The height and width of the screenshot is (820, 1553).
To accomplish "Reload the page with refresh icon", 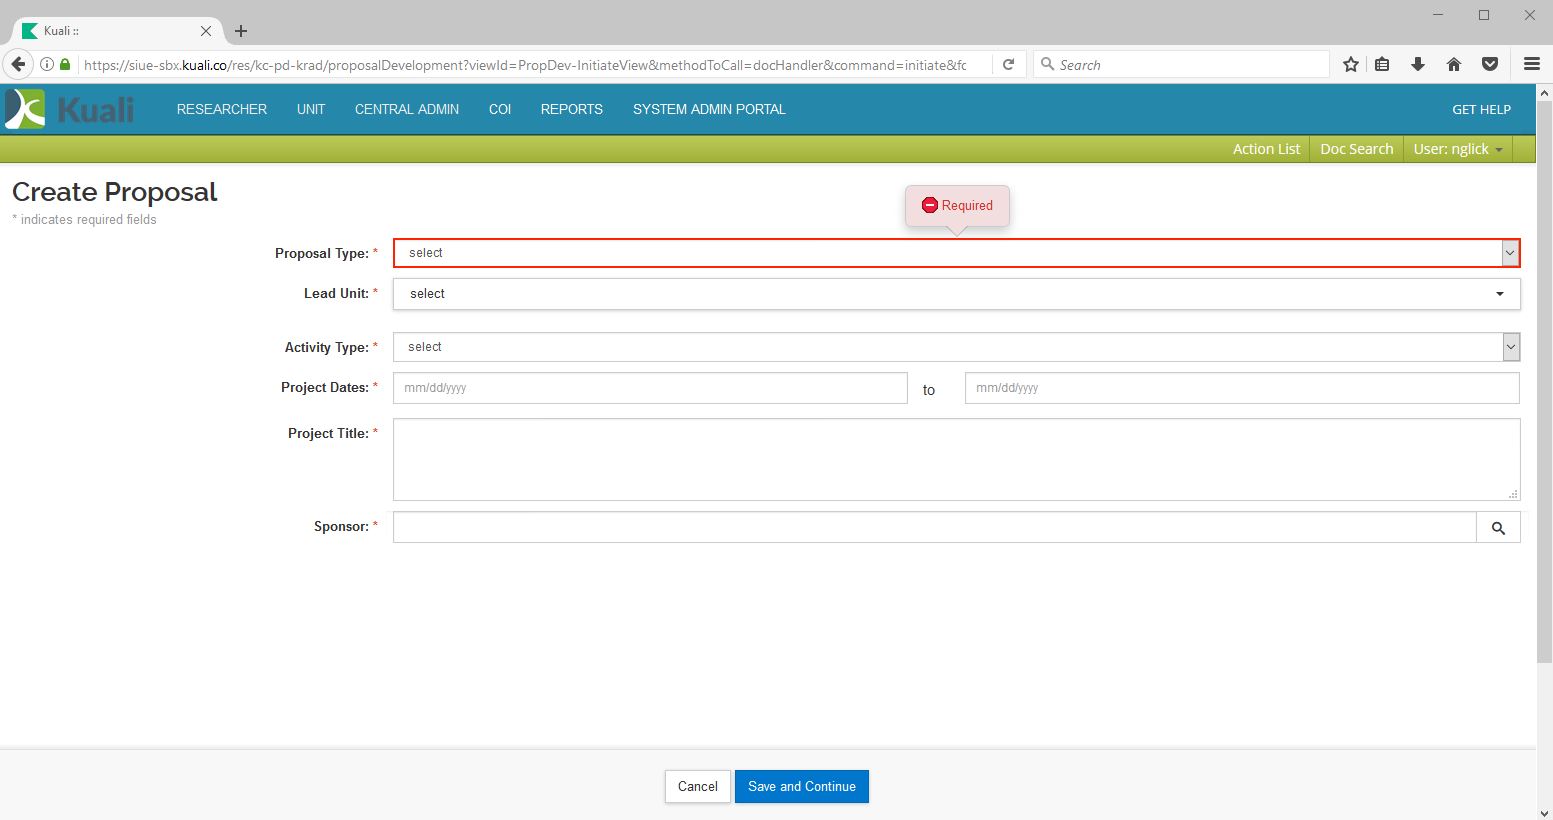I will (1009, 65).
